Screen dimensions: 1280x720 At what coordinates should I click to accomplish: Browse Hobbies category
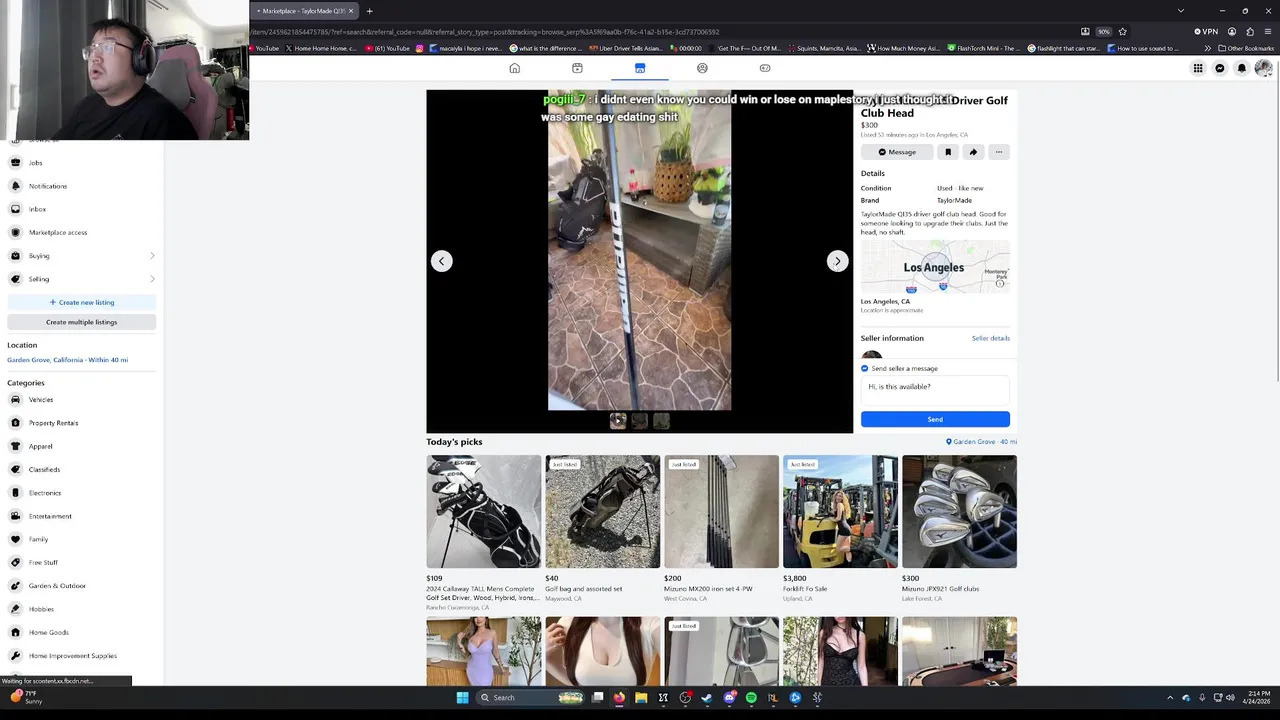pos(81,609)
